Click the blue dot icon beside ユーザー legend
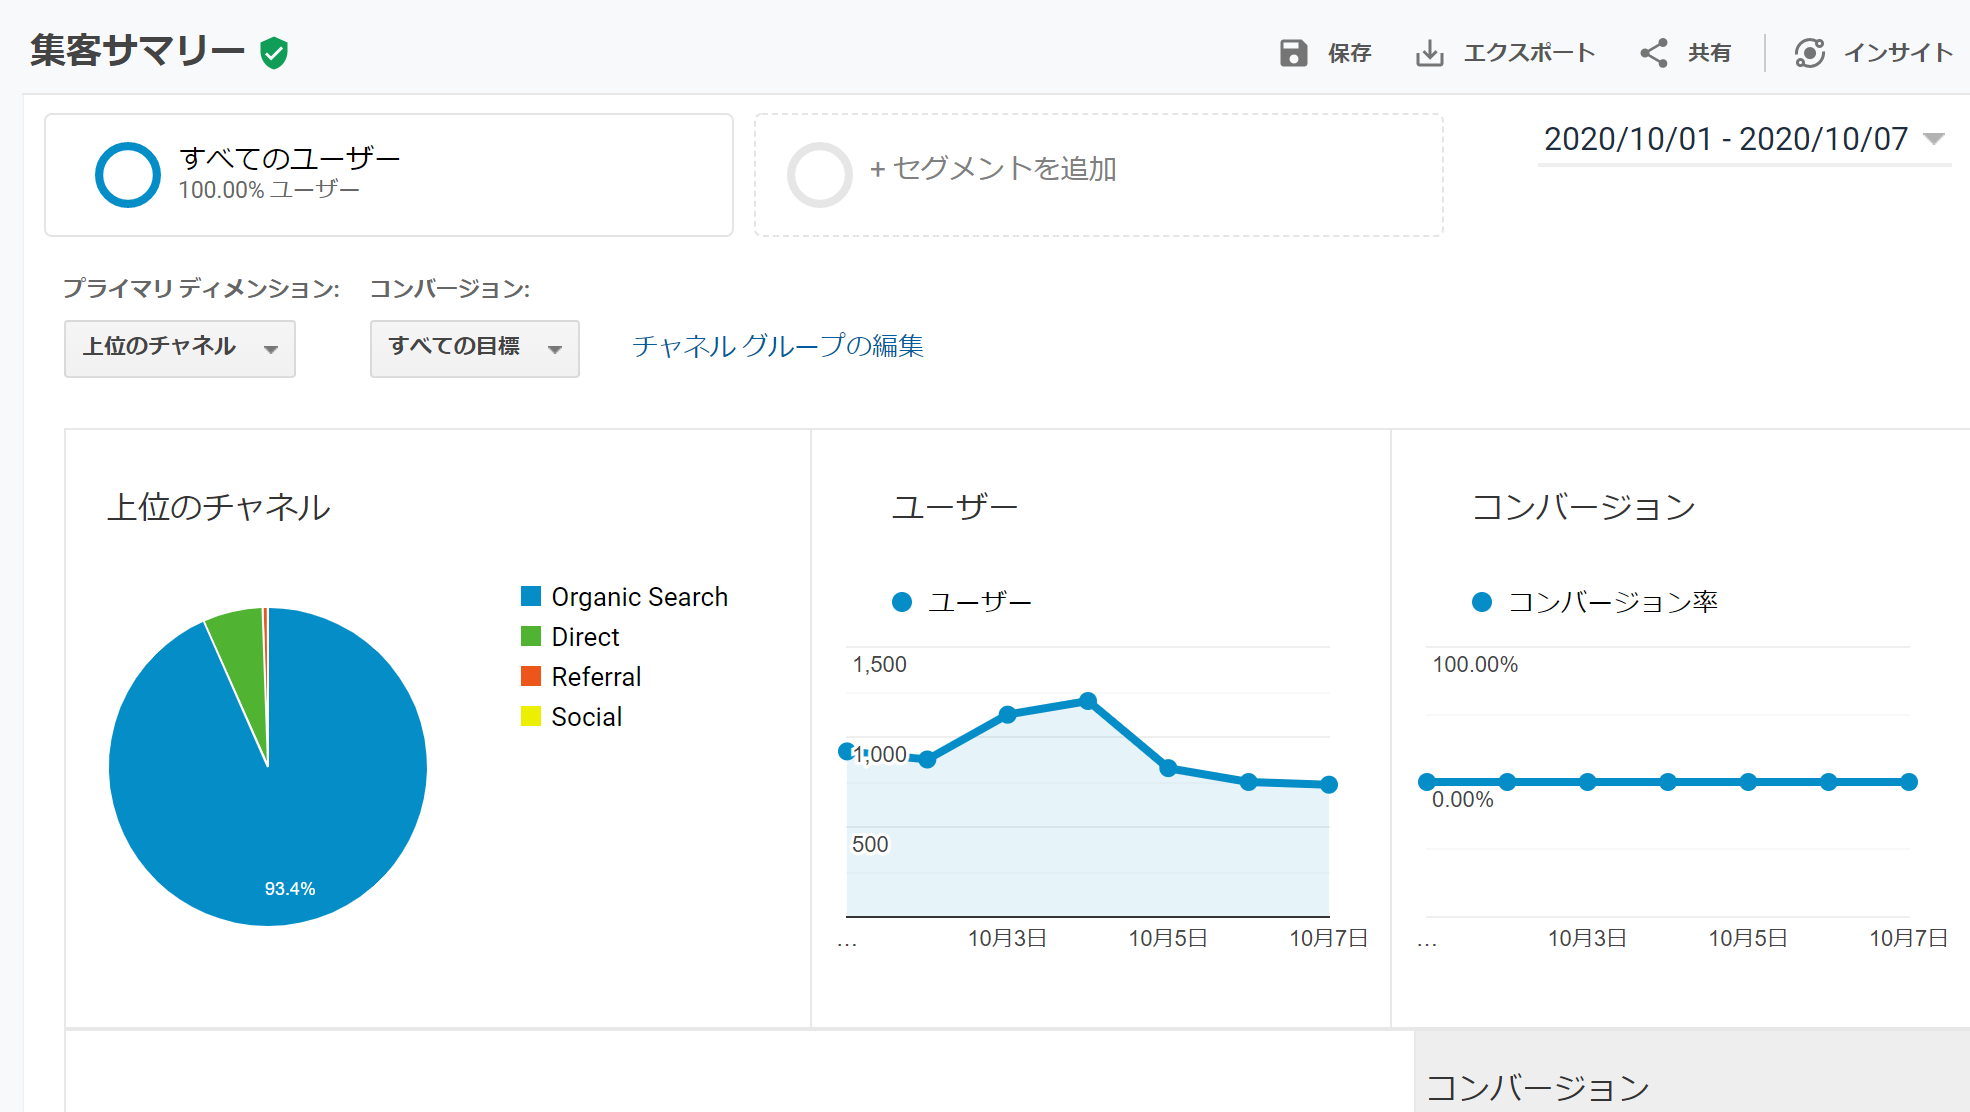 (902, 601)
